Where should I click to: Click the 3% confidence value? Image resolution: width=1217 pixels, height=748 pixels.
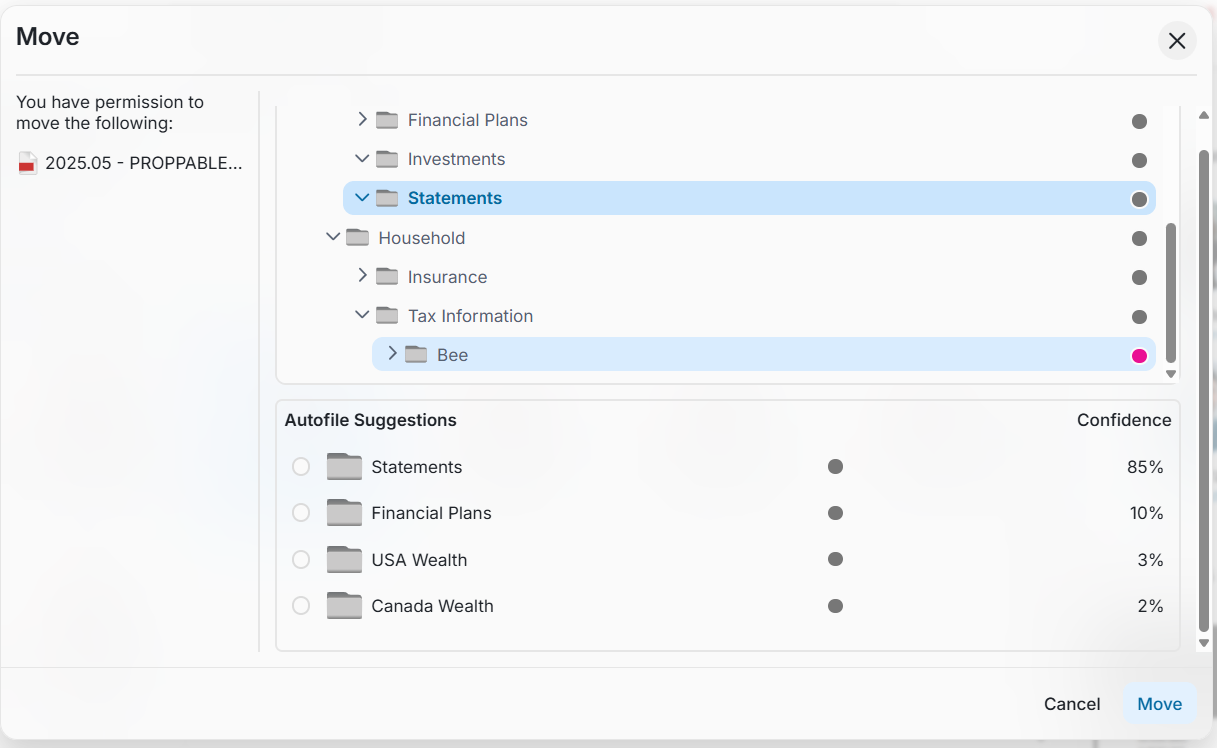pos(1150,560)
